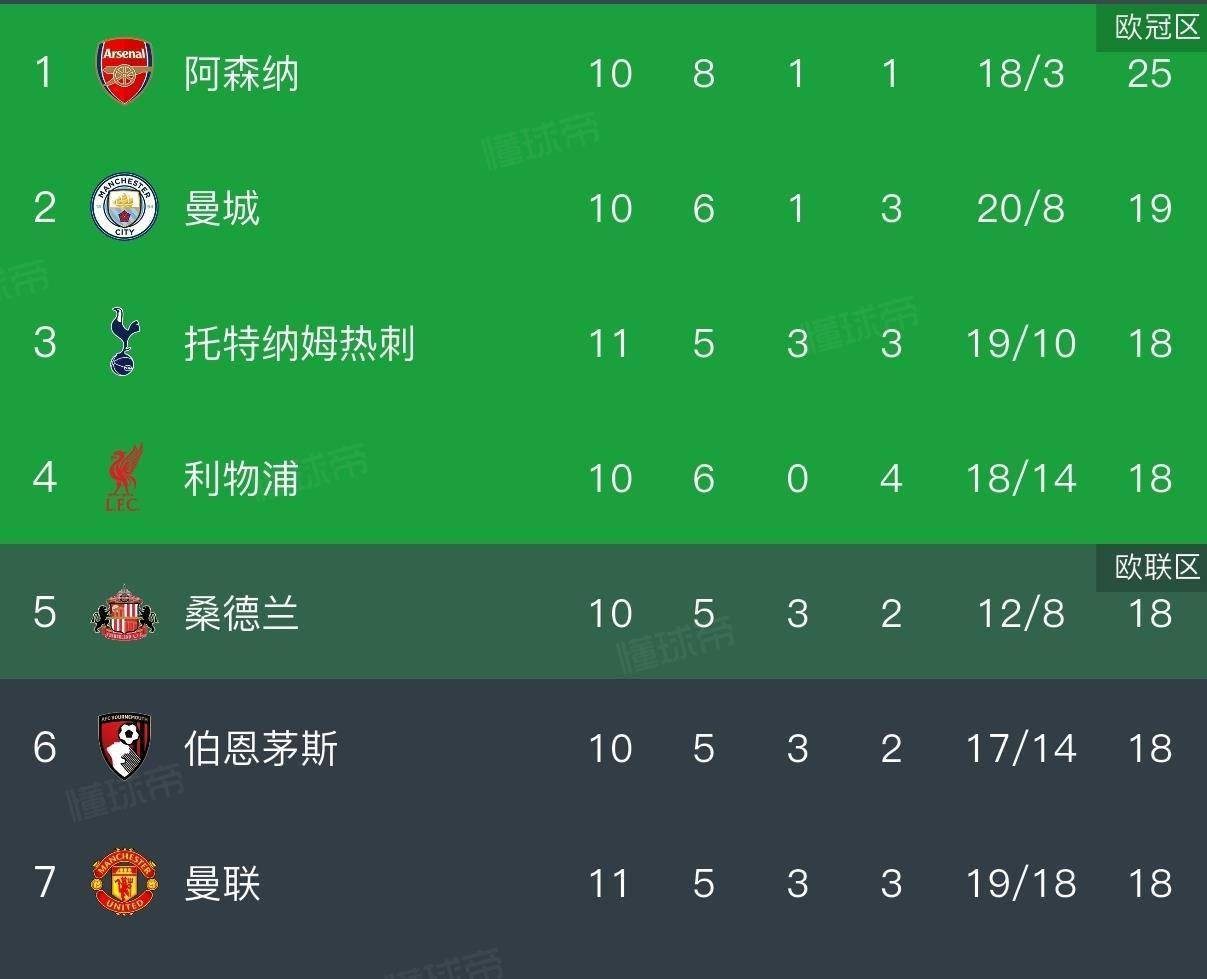Image resolution: width=1207 pixels, height=979 pixels.
Task: Click the 欧联区 zone label
Action: 1156,567
